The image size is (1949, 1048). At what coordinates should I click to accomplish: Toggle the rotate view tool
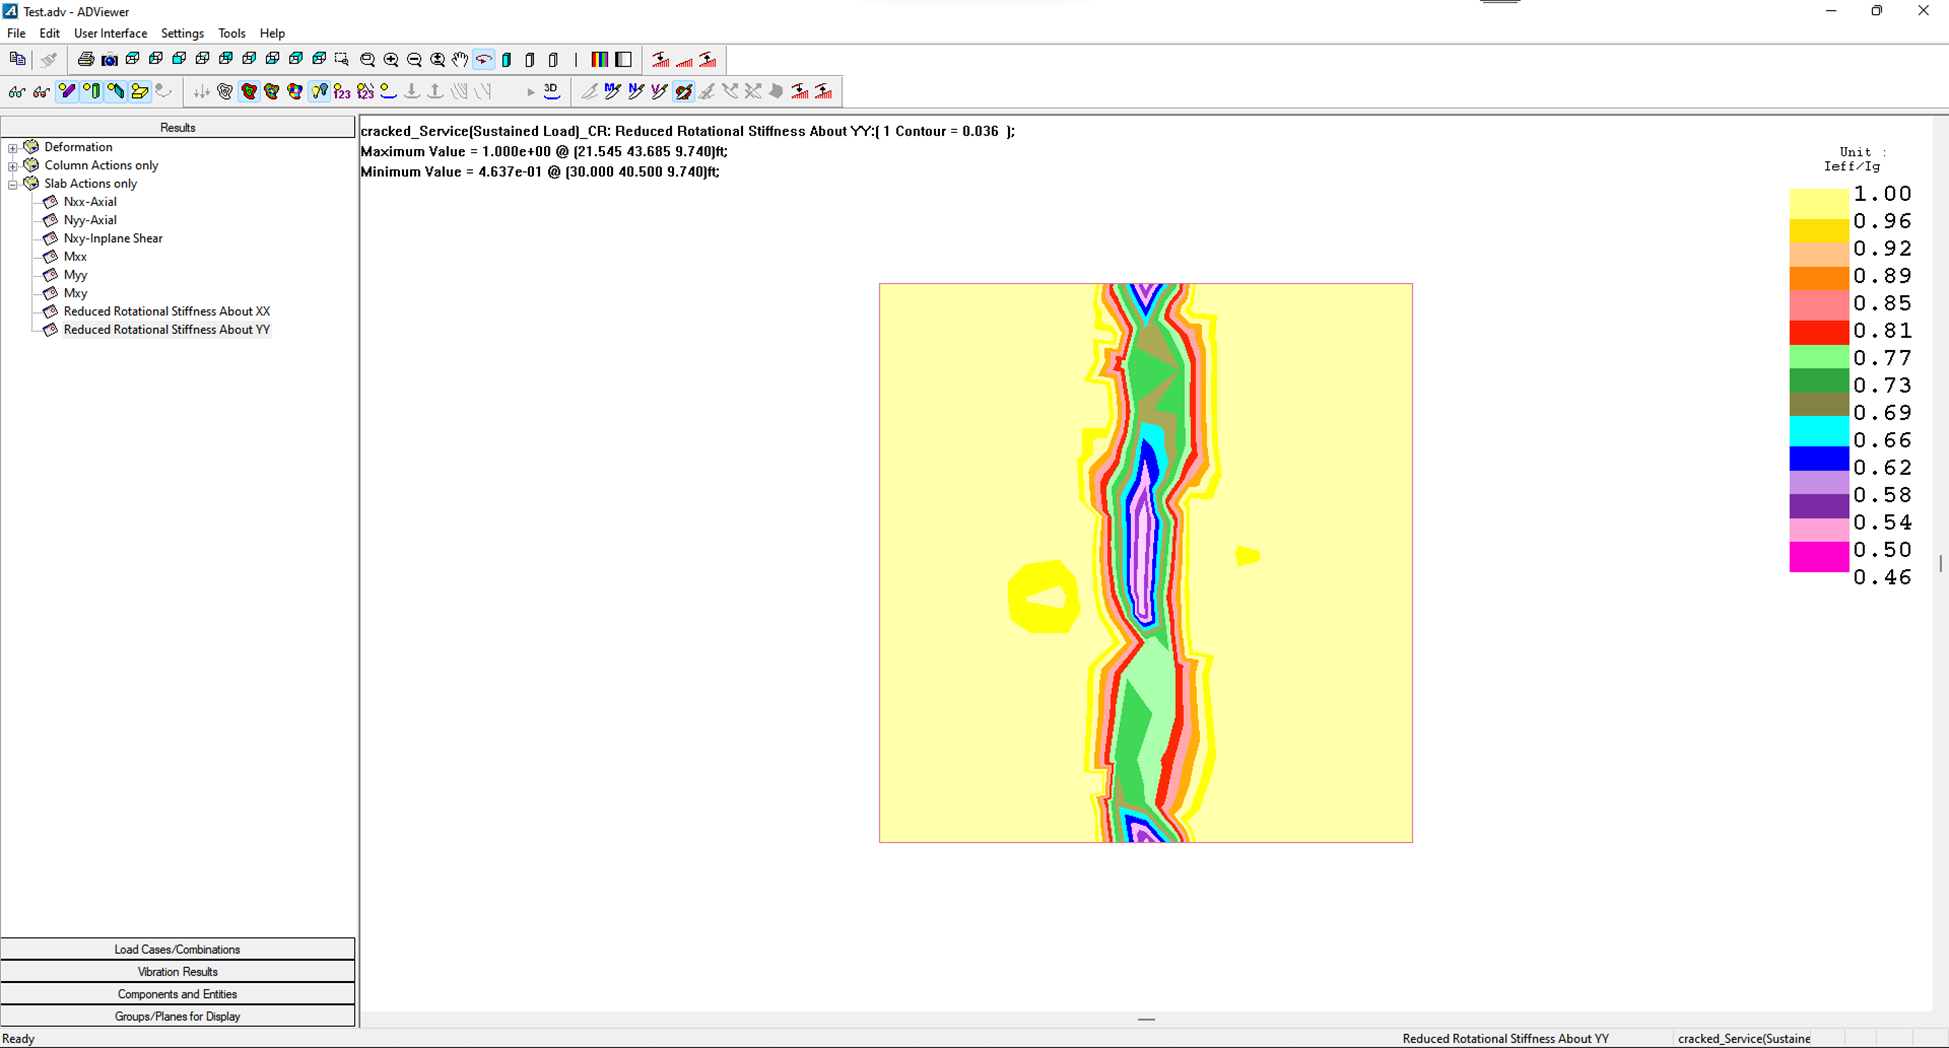pos(483,60)
